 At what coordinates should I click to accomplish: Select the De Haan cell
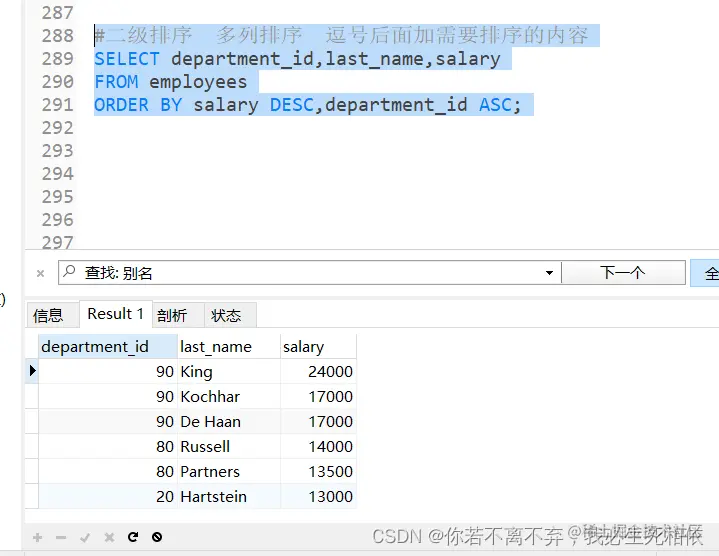tap(229, 421)
